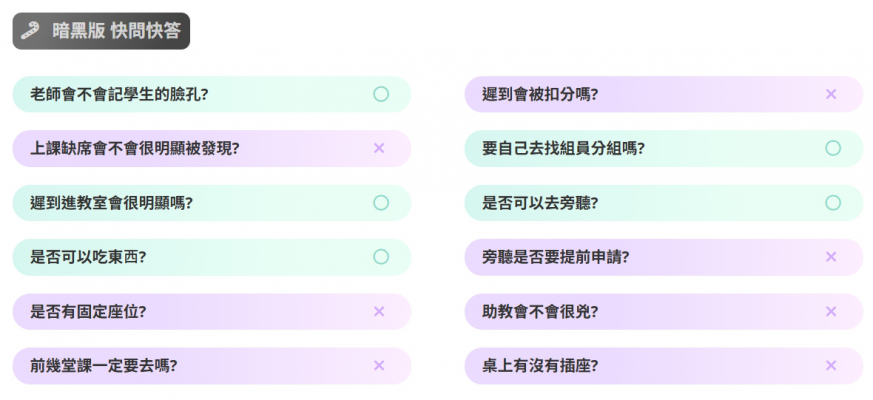Click the X icon beside 遲到會被扣分嗎?
This screenshot has width=873, height=400.
(831, 94)
